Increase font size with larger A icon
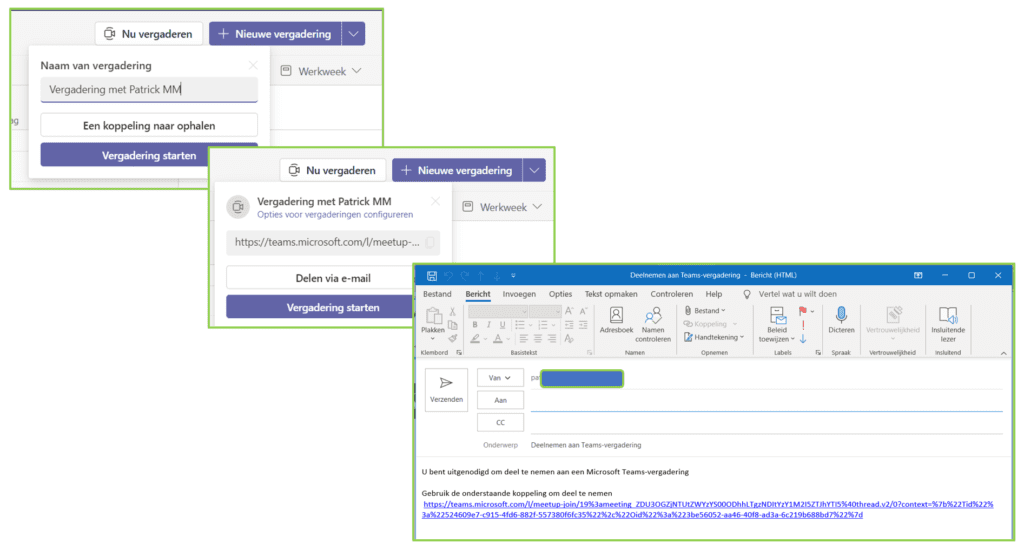 (569, 312)
